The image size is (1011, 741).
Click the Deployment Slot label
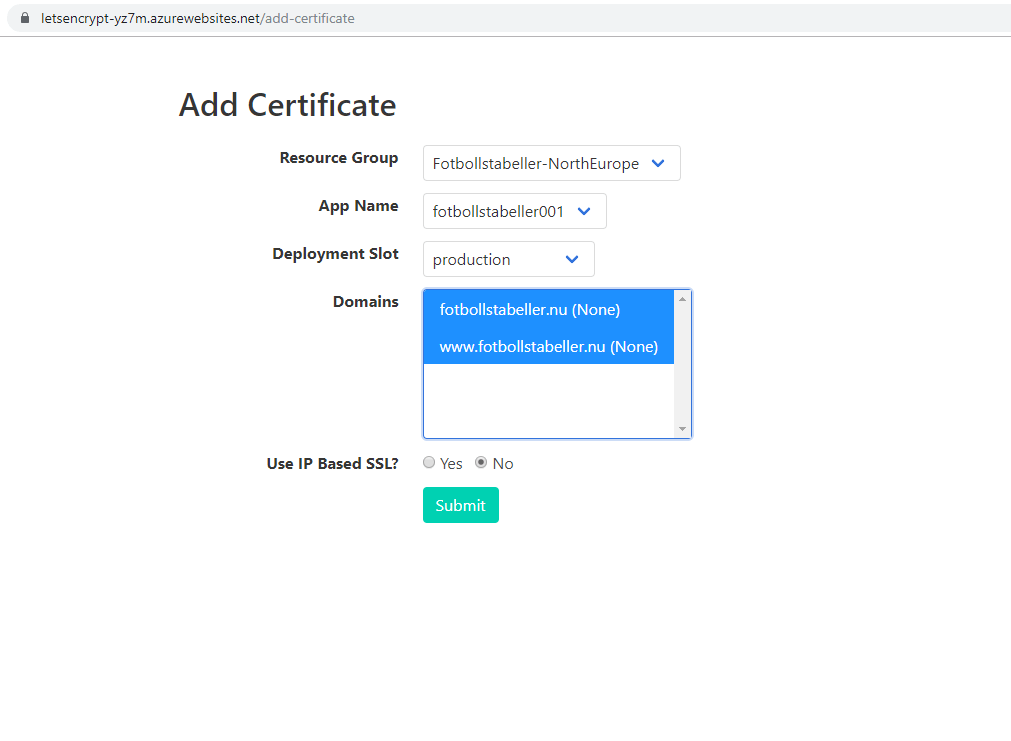(x=335, y=254)
